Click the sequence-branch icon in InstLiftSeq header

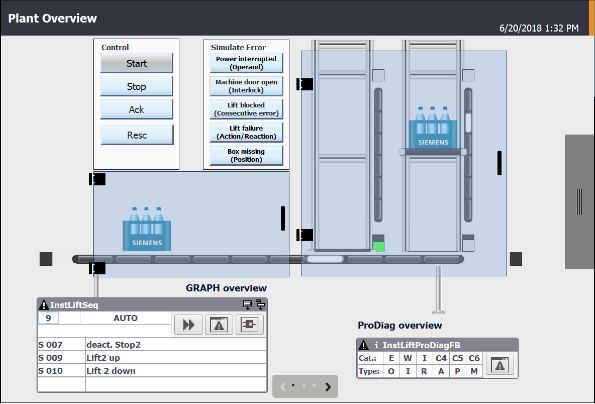(261, 304)
